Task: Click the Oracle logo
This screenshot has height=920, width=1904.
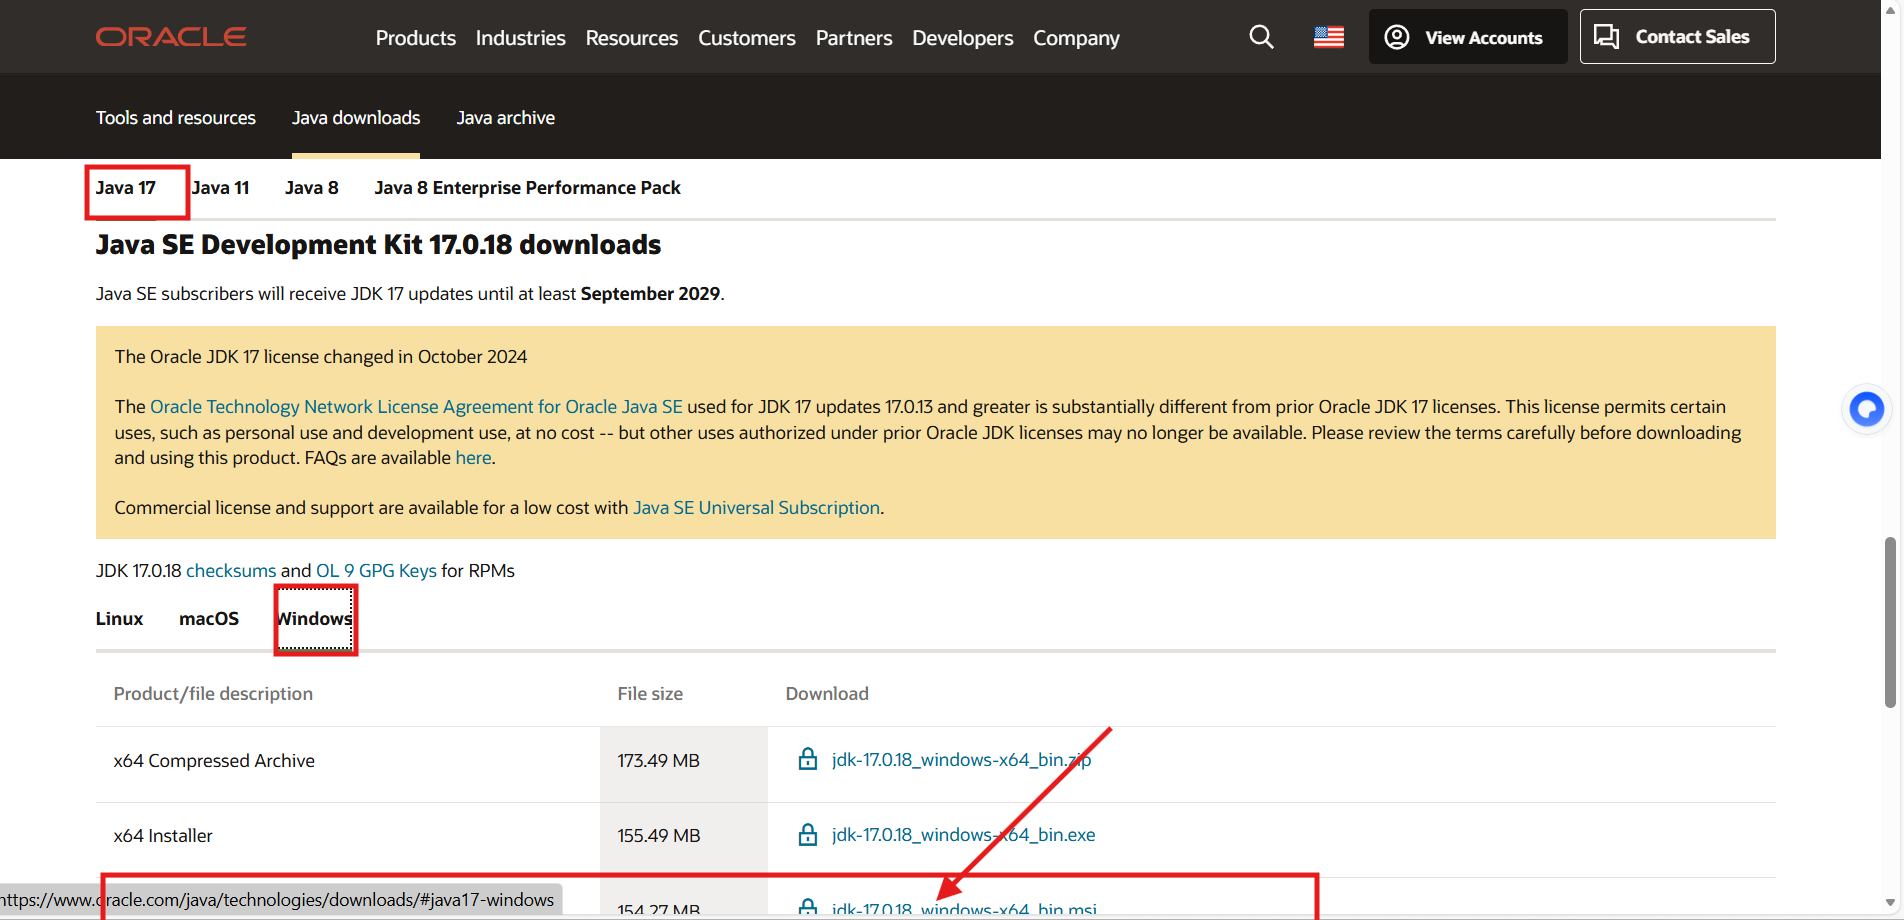Action: (171, 37)
